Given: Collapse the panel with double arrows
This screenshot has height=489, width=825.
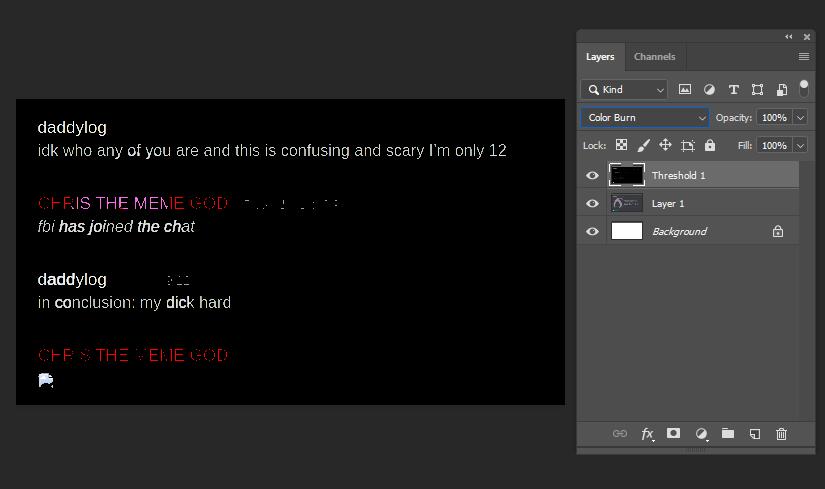Looking at the screenshot, I should coord(788,37).
